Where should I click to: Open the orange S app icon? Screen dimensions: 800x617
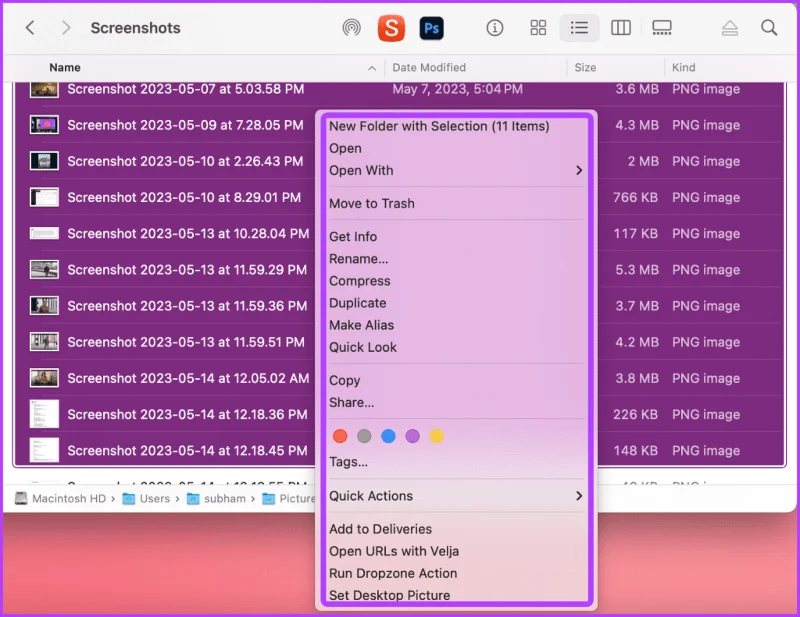pyautogui.click(x=391, y=28)
